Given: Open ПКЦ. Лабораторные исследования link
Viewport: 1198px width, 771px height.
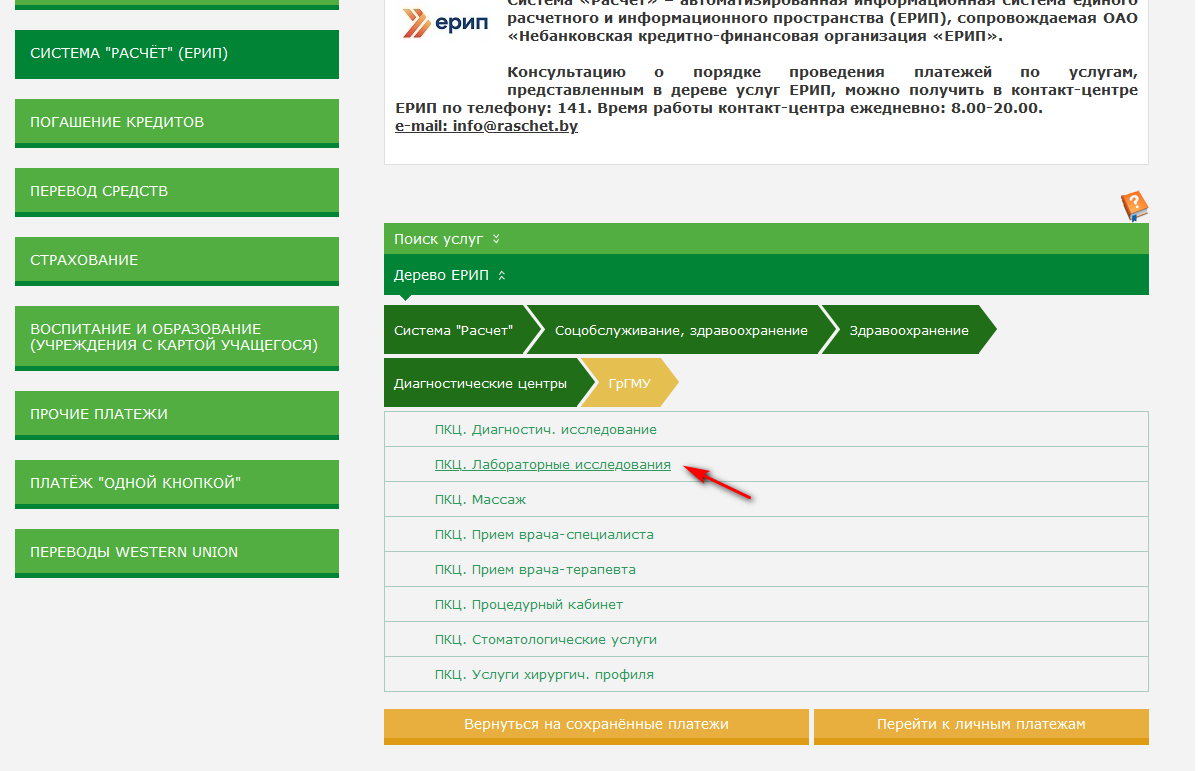Looking at the screenshot, I should pyautogui.click(x=552, y=465).
